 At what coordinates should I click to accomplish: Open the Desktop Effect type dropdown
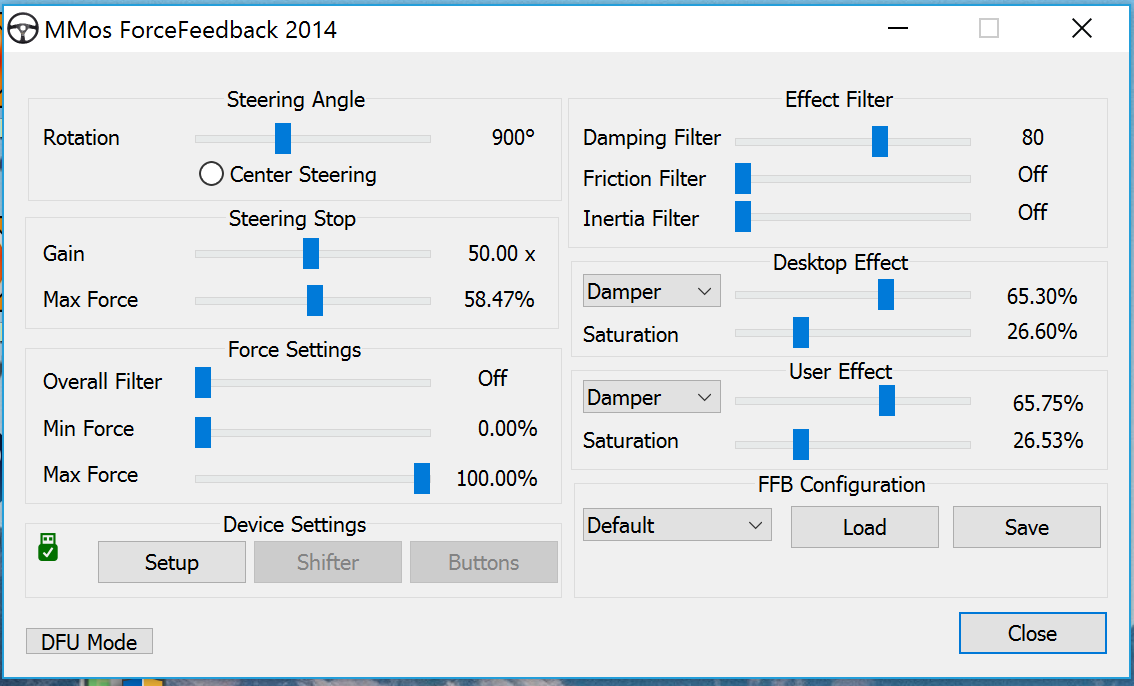click(652, 291)
